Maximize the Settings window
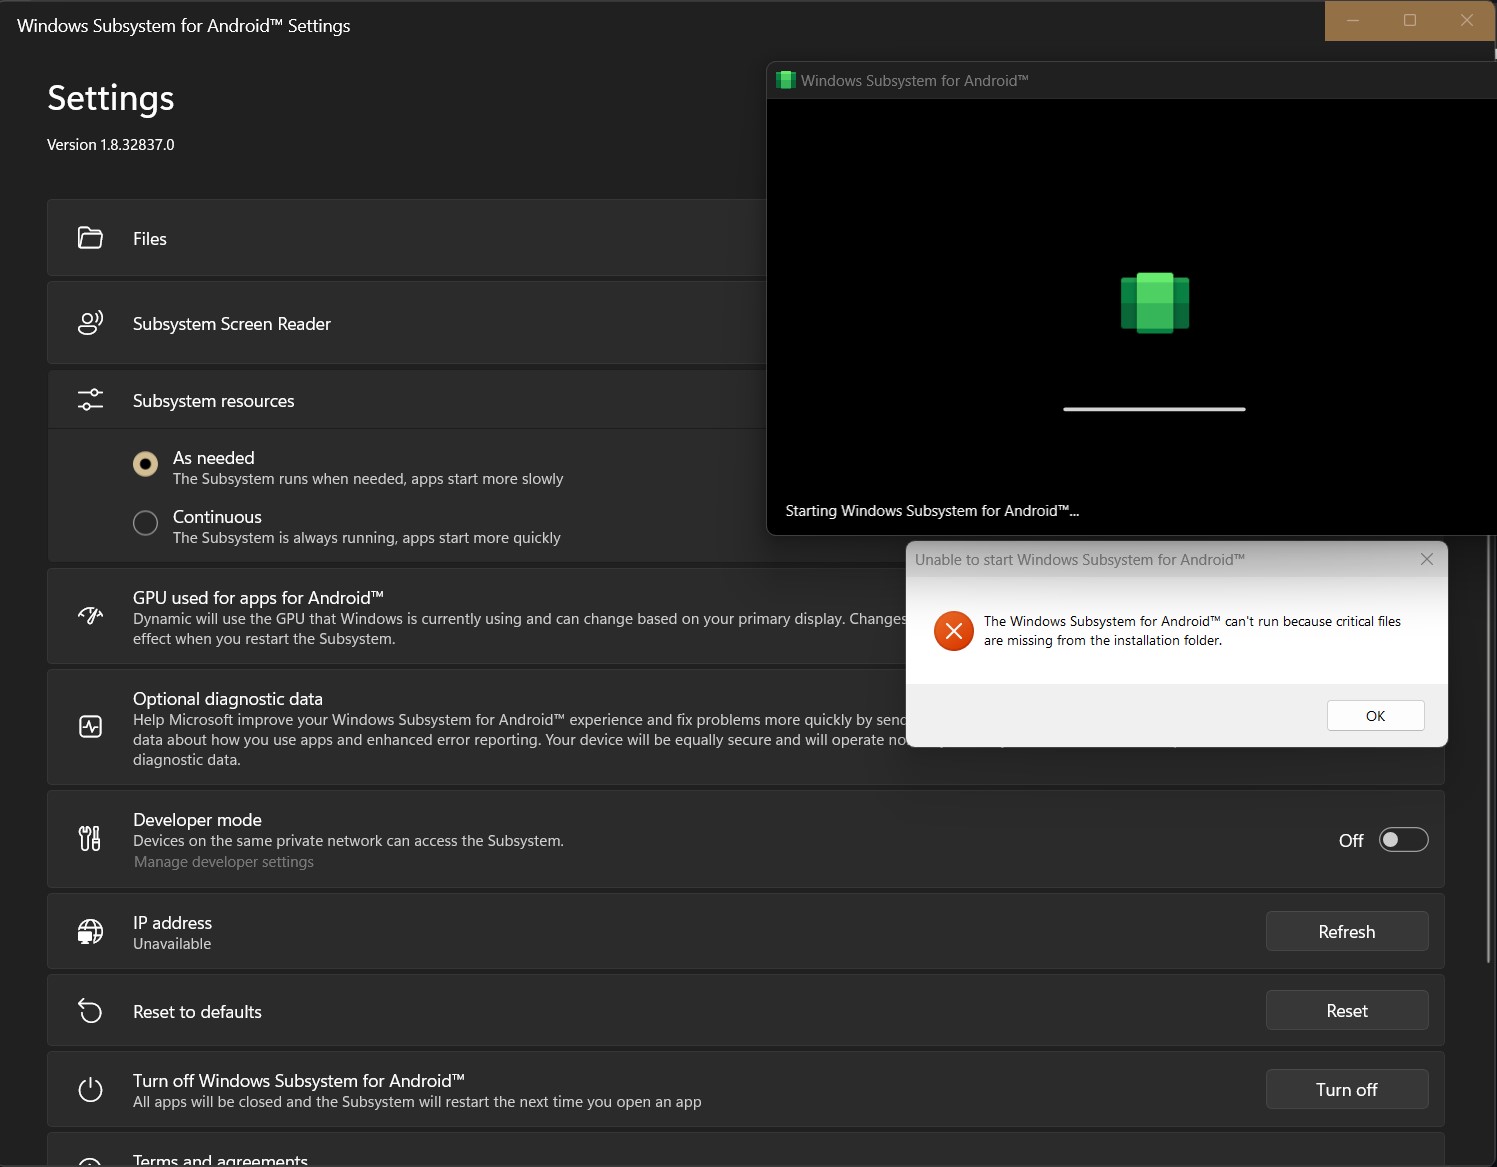 pos(1410,20)
